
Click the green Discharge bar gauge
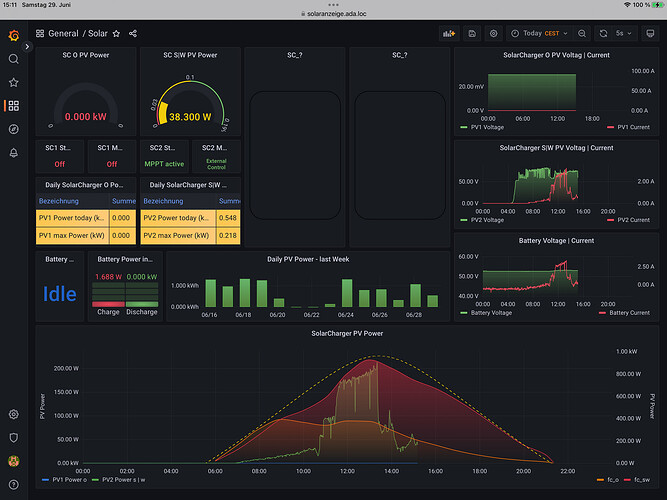pos(142,304)
